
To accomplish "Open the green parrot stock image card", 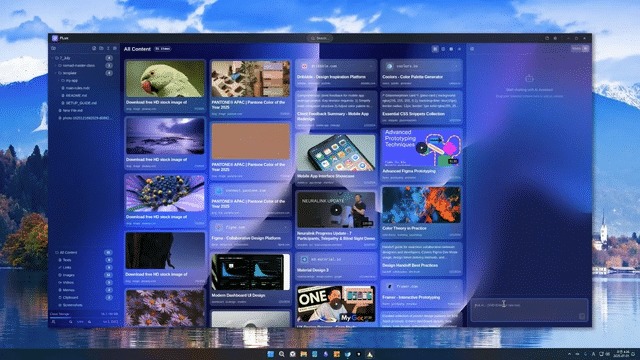I will pos(165,86).
